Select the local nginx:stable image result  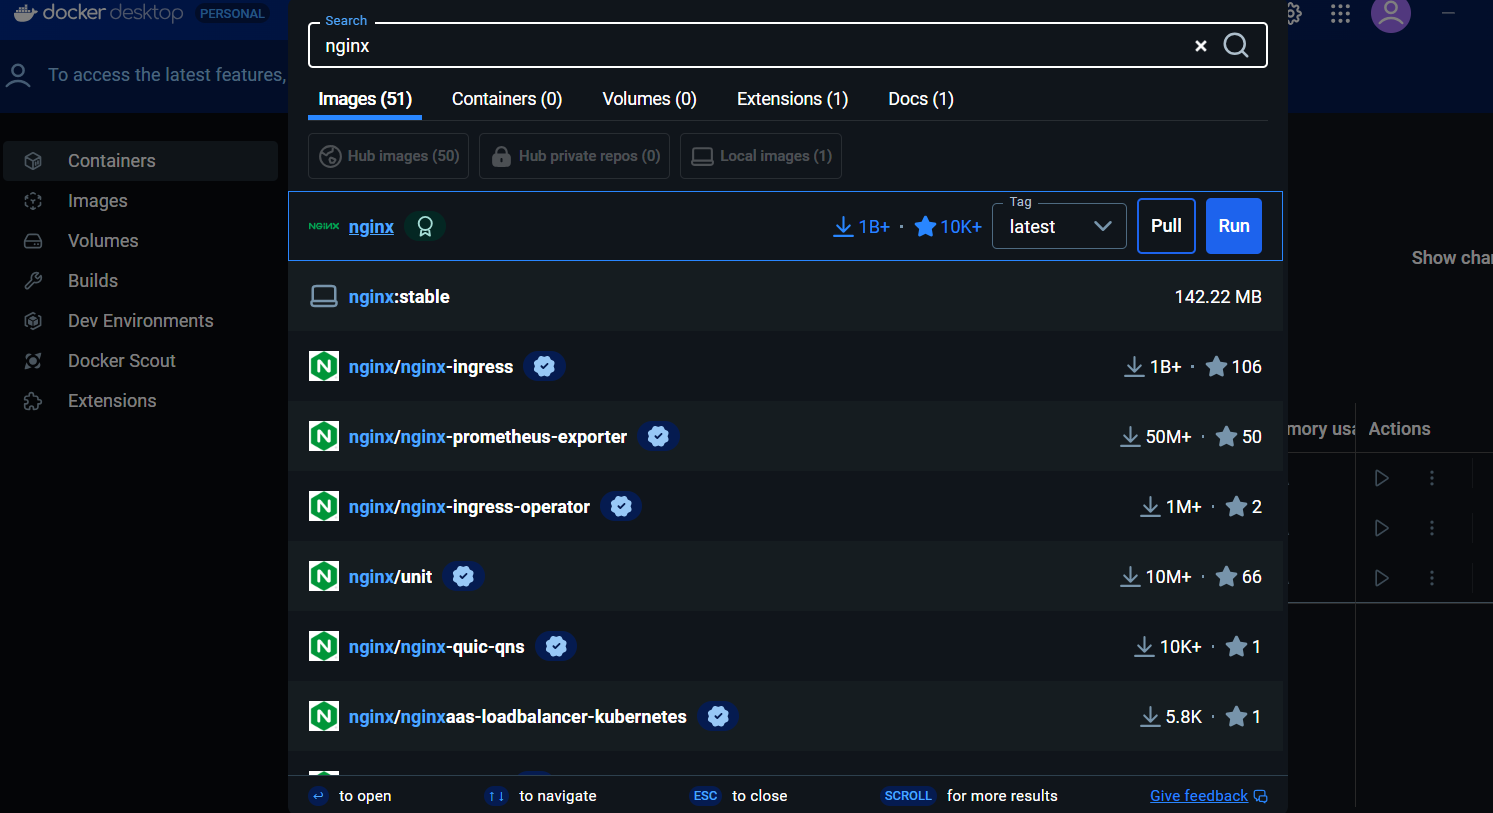tap(399, 297)
